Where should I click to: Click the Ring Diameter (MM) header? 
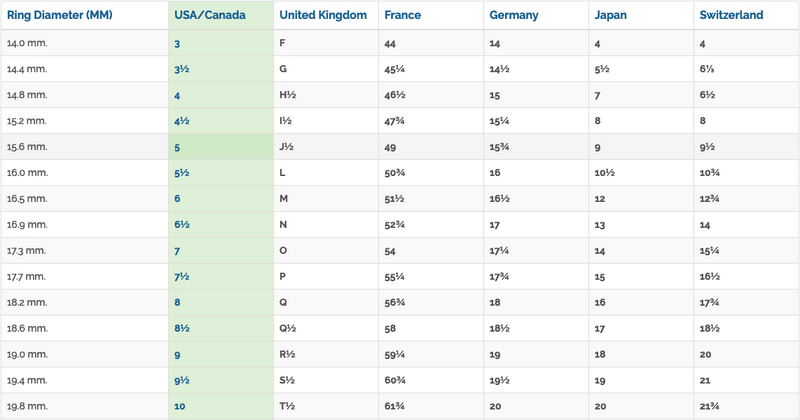(x=59, y=16)
